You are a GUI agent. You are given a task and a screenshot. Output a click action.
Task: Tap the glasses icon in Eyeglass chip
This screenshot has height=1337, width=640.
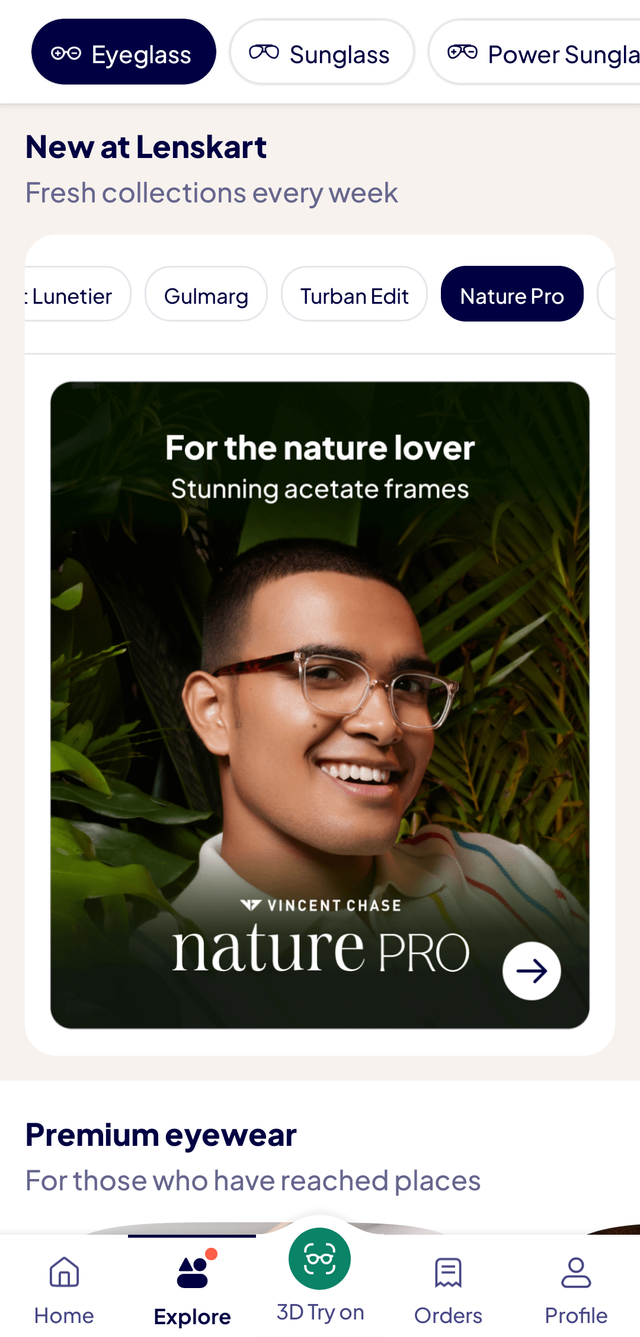point(66,53)
